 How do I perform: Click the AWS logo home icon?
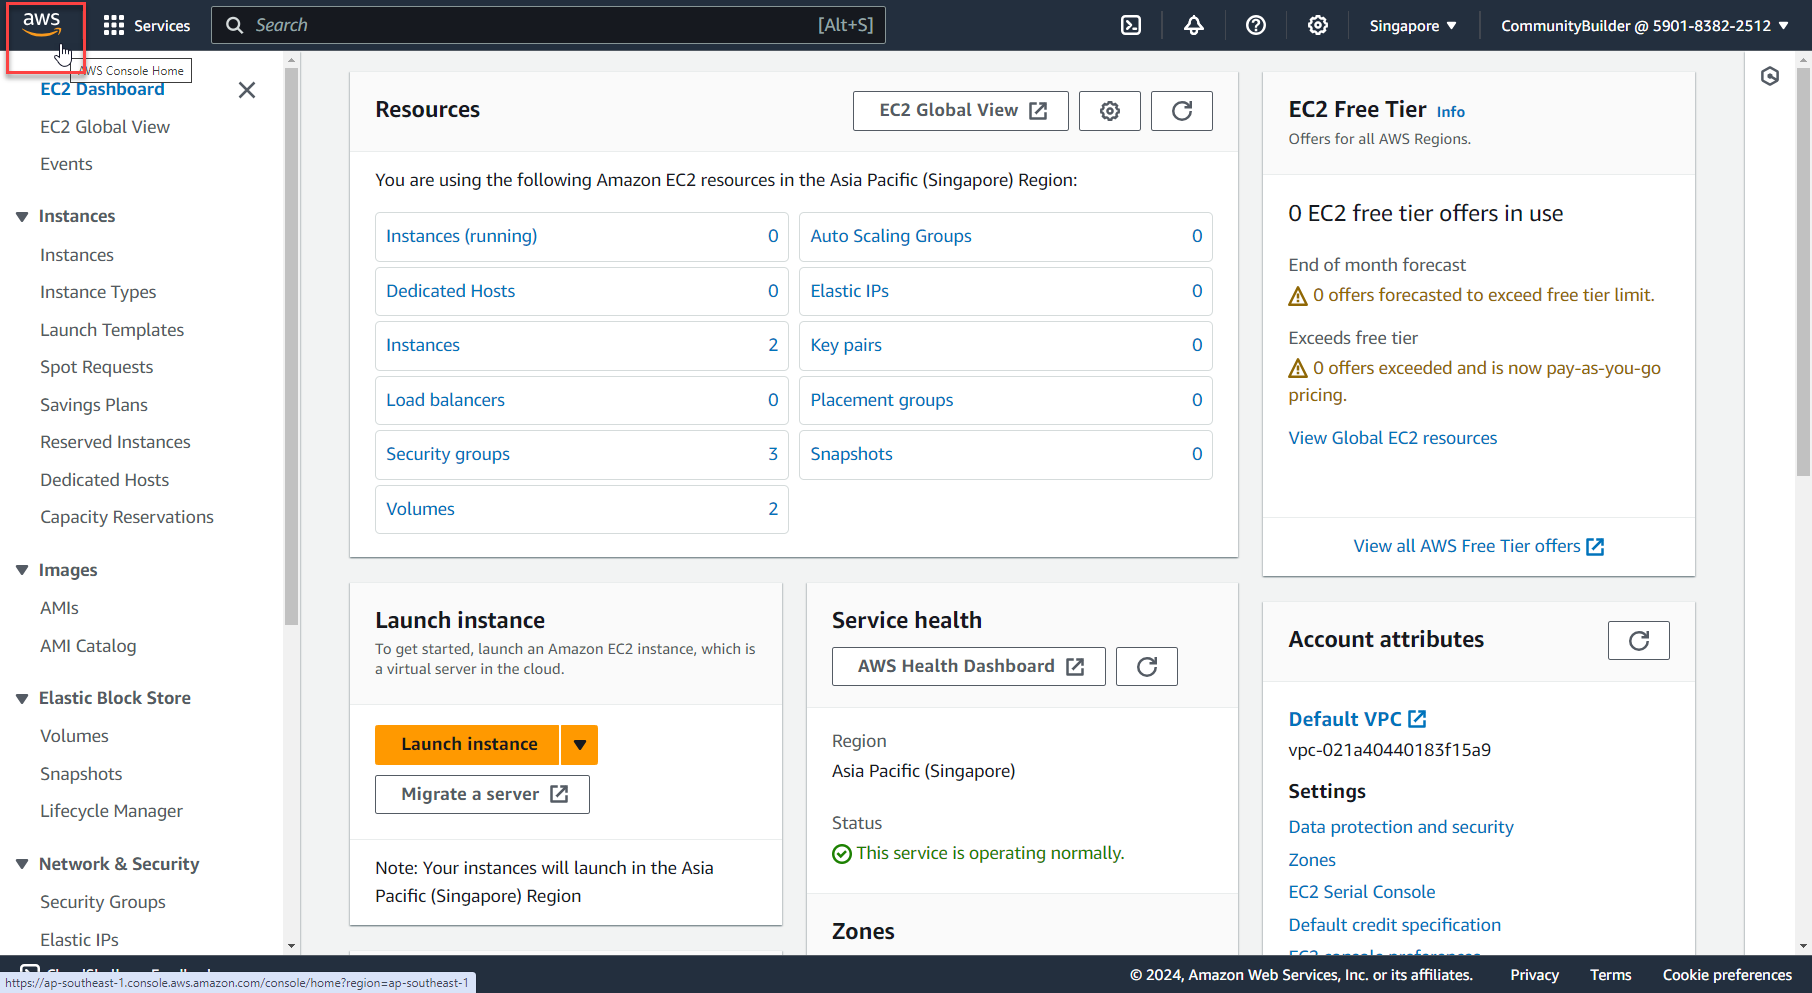coord(42,25)
